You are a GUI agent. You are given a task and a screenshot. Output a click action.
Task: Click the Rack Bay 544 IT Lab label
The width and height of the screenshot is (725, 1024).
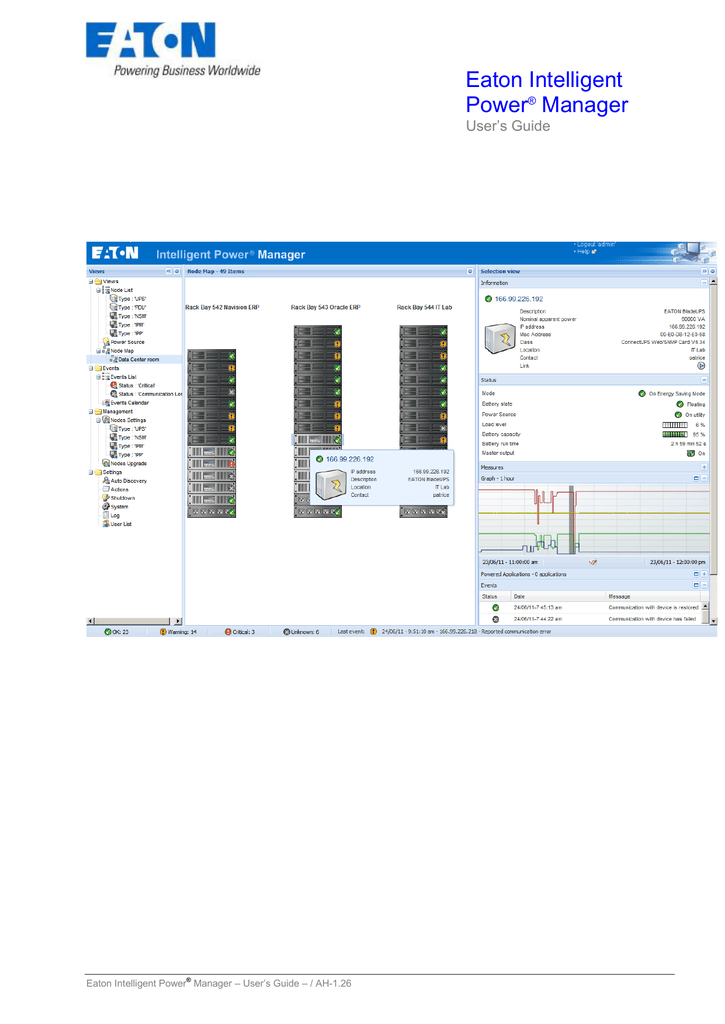tap(424, 307)
